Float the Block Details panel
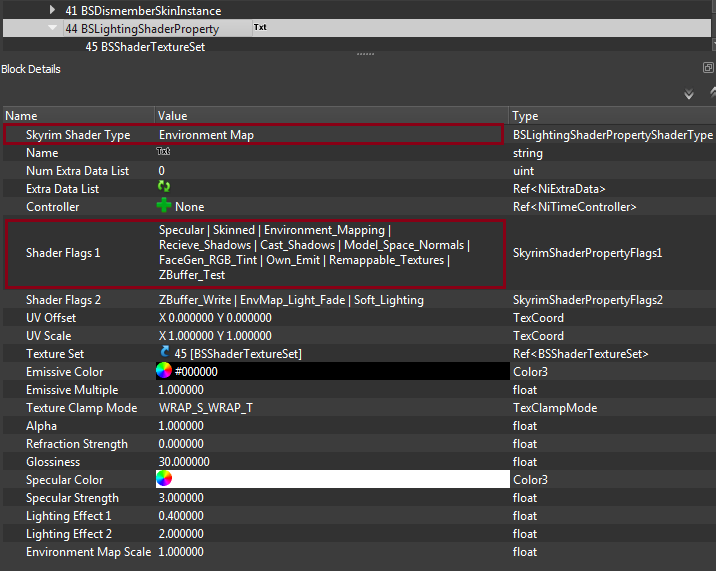 (x=708, y=68)
